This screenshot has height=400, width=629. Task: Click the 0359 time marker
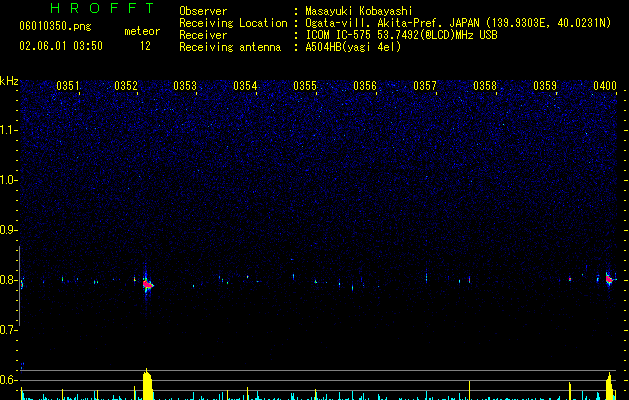click(x=545, y=86)
